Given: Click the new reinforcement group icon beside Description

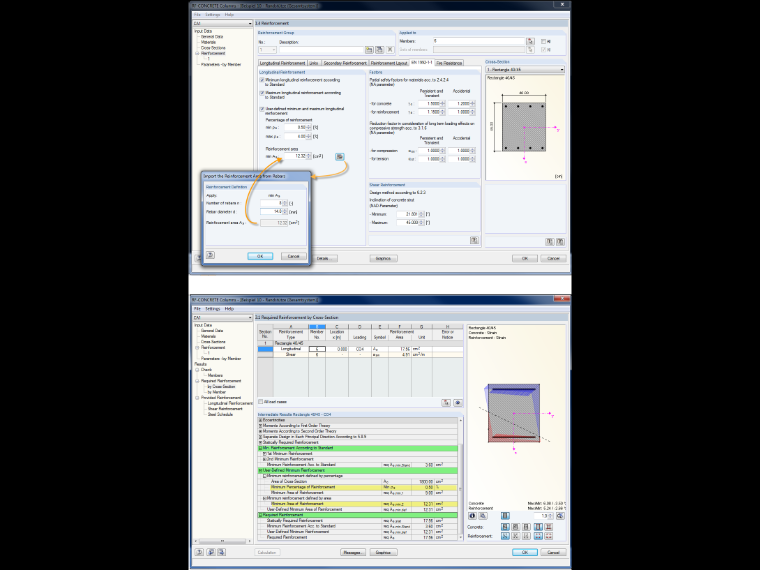Looking at the screenshot, I should (x=369, y=50).
